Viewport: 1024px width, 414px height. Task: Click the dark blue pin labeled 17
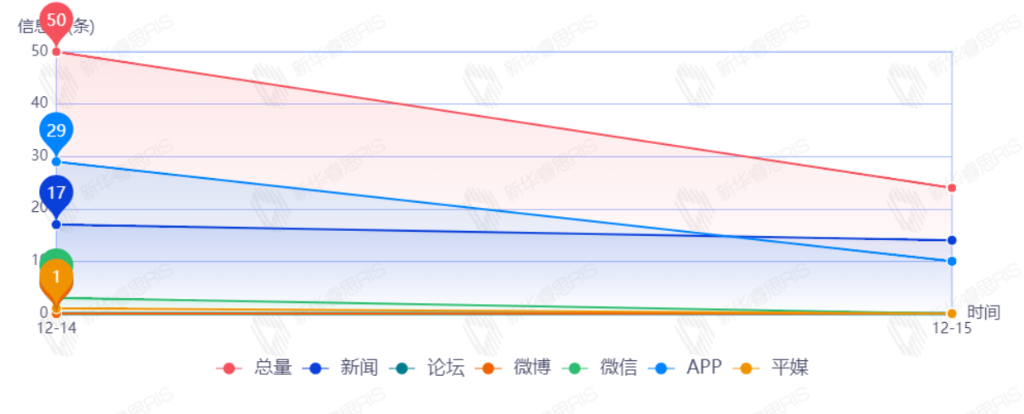click(56, 193)
